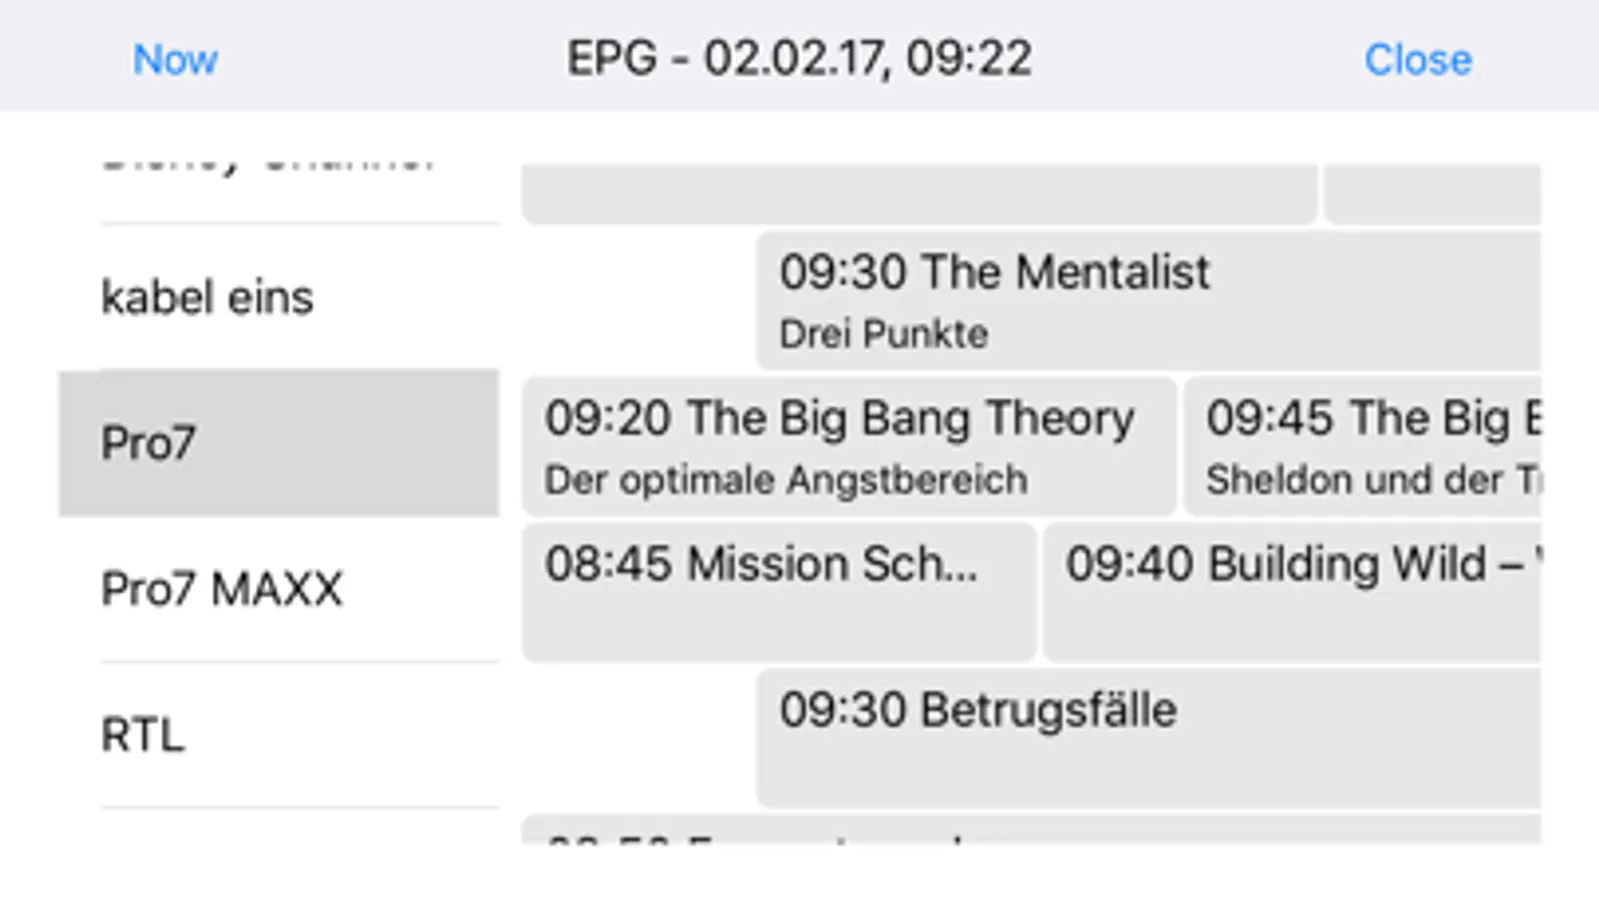1599x900 pixels.
Task: Tap the Sheldon und der T... episode subtitle
Action: [1373, 480]
